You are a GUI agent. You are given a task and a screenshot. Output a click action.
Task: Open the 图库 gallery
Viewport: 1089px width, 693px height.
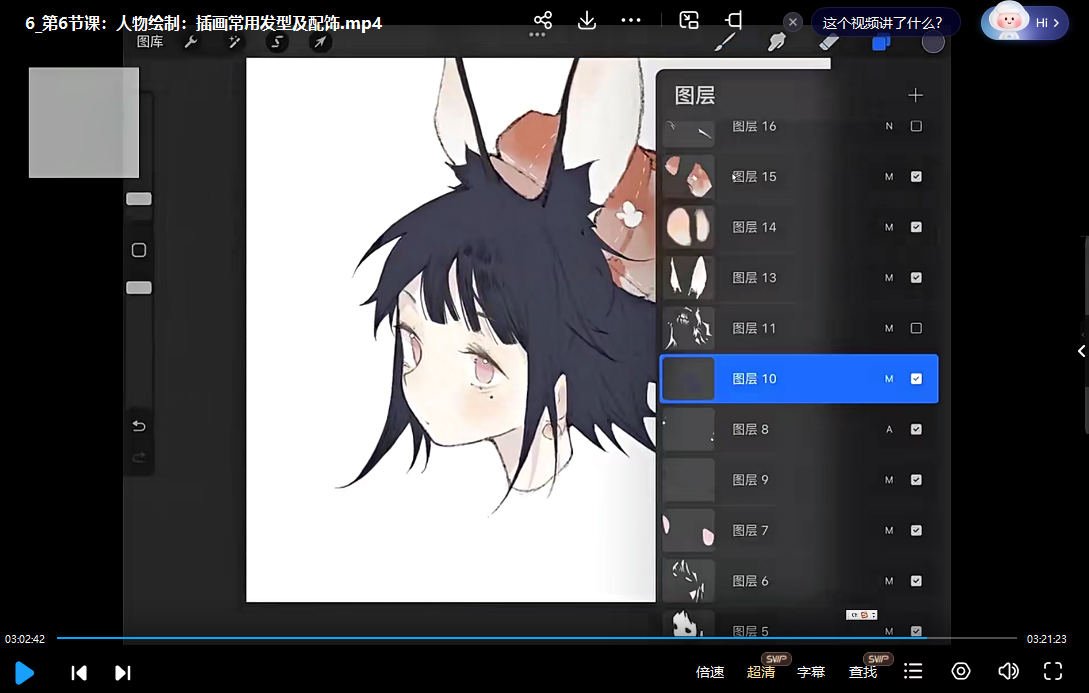151,43
